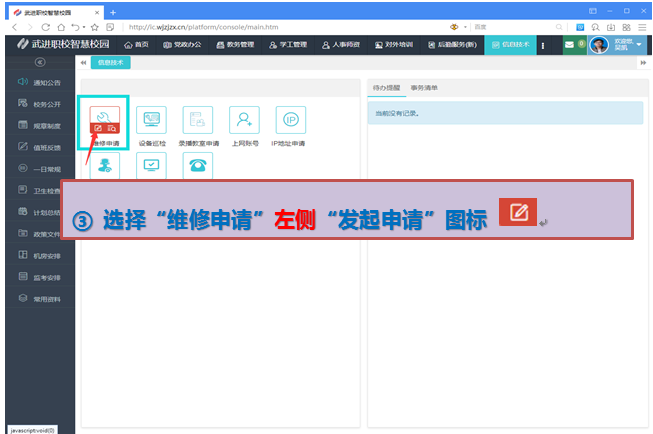Viewport: 653px width, 434px height.
Task: Expand the search engine selector dropdown
Action: 465,27
